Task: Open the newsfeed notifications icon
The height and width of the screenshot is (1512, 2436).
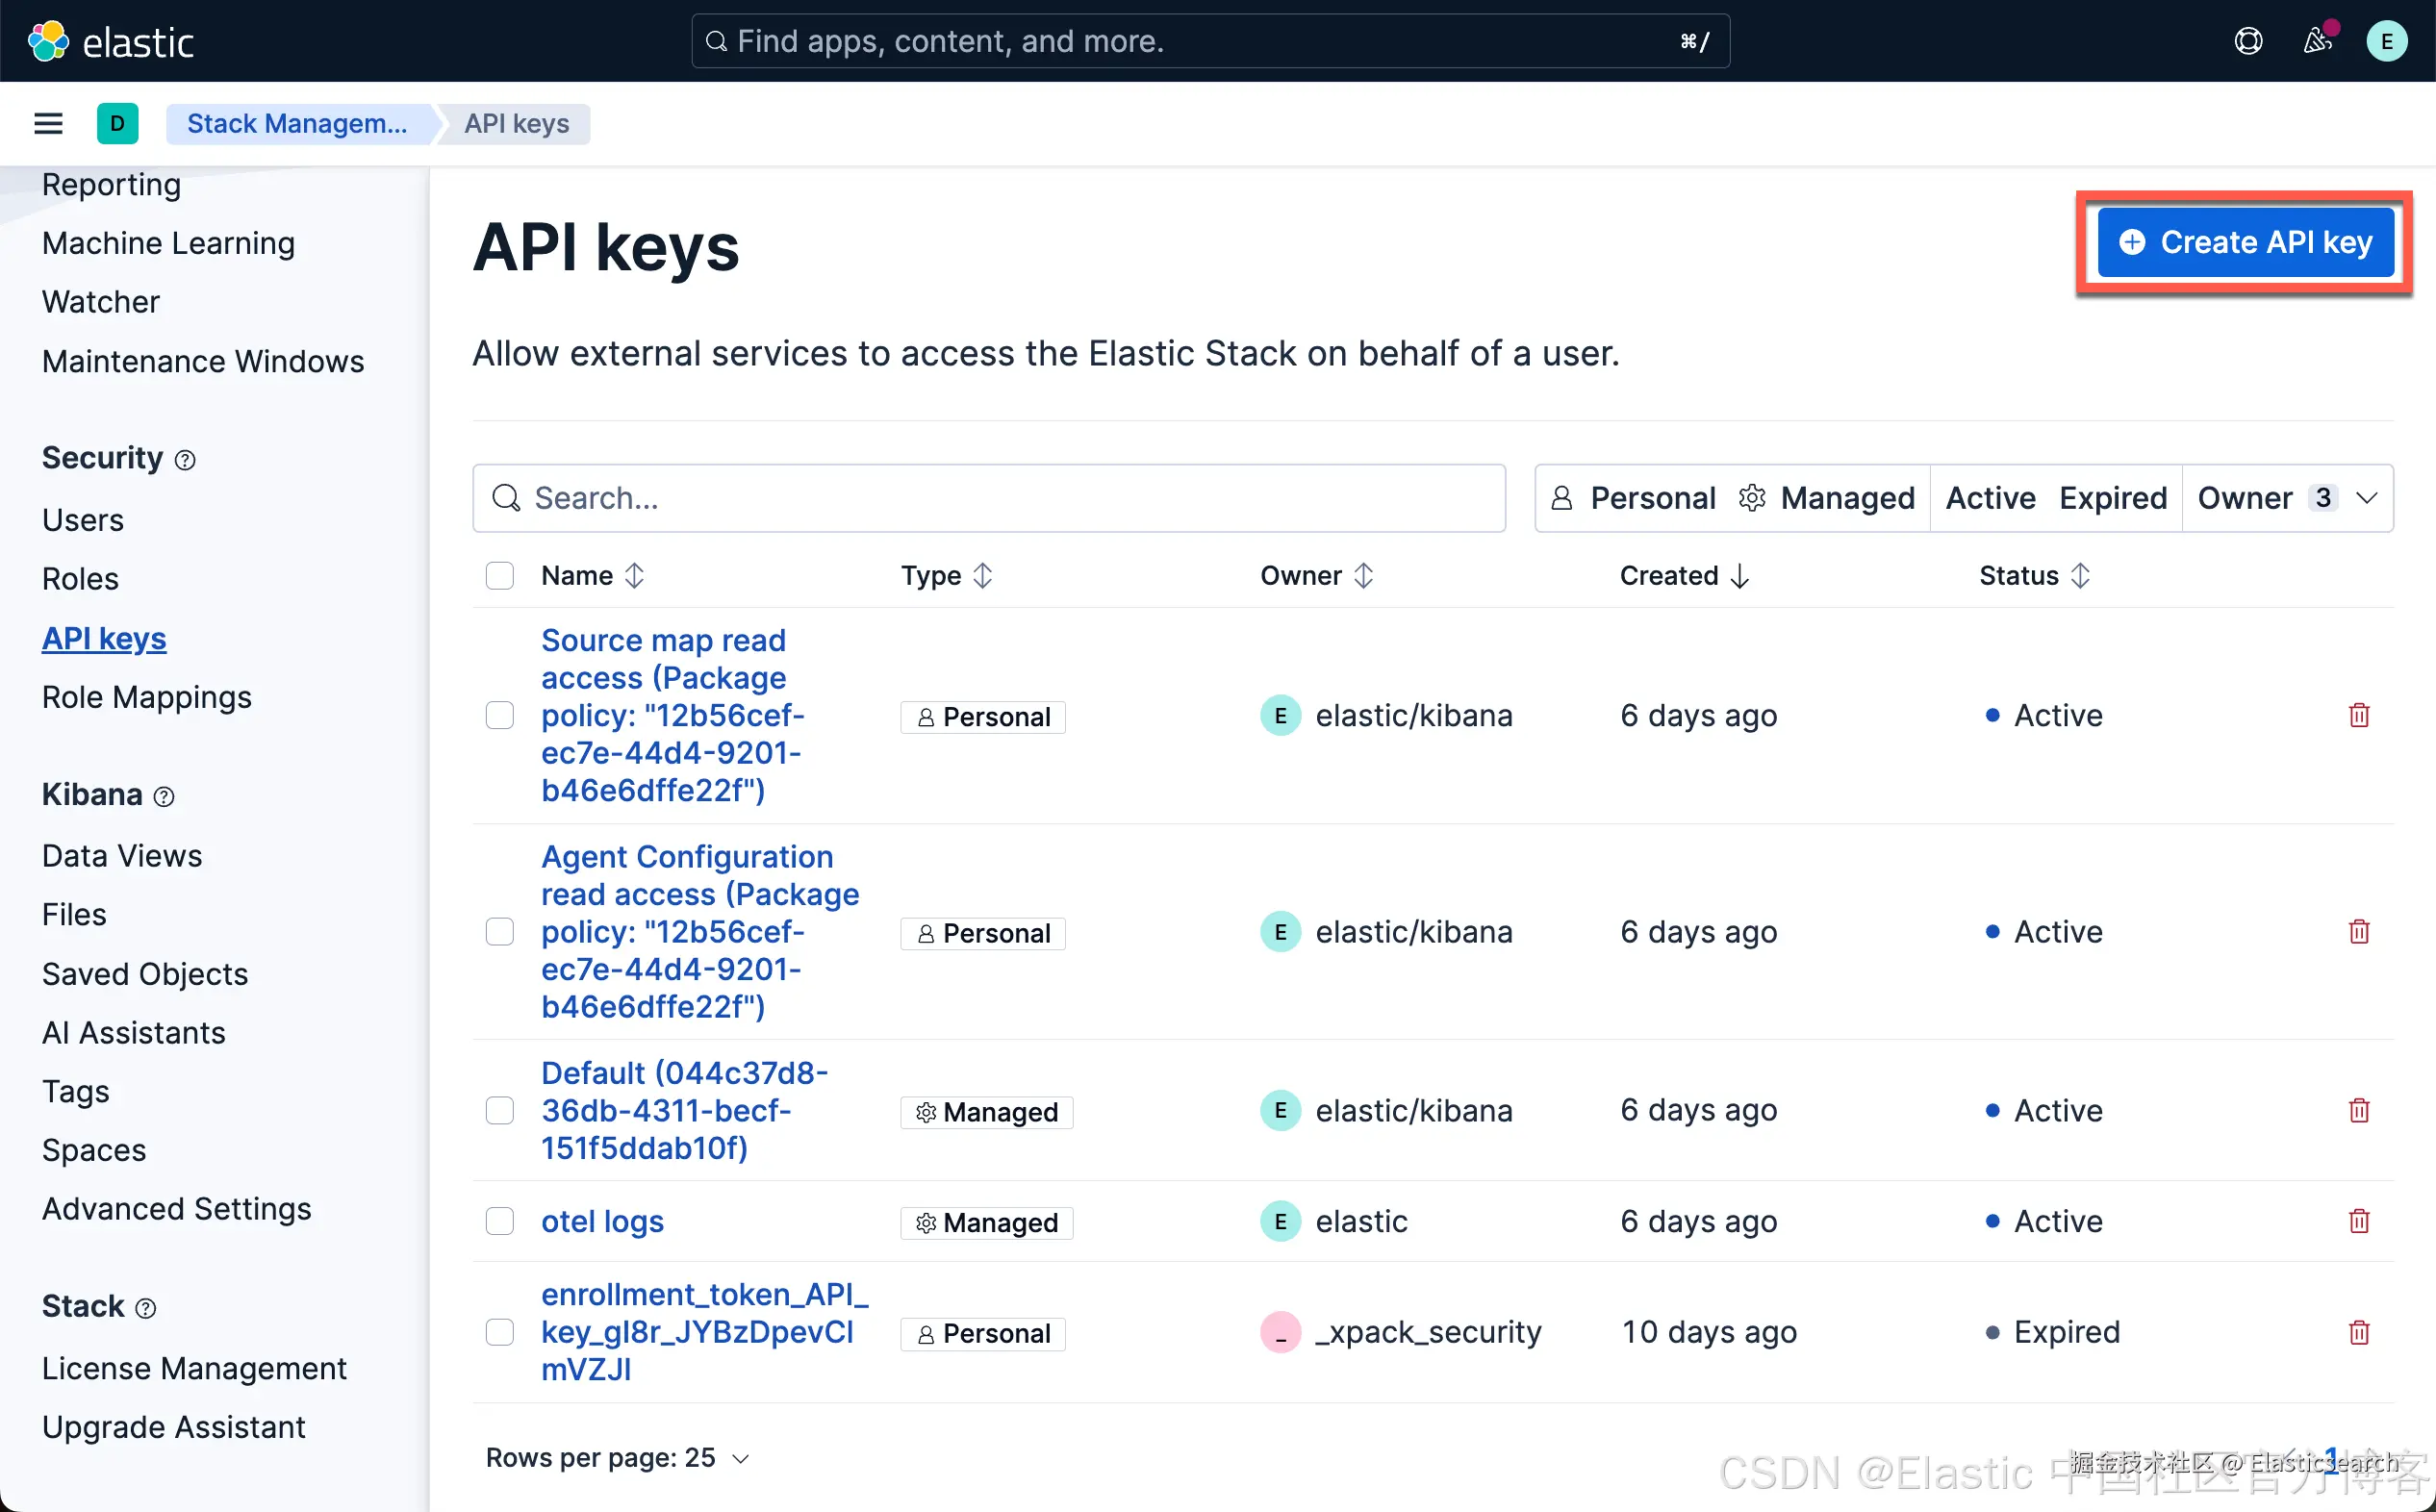Action: pyautogui.click(x=2317, y=41)
